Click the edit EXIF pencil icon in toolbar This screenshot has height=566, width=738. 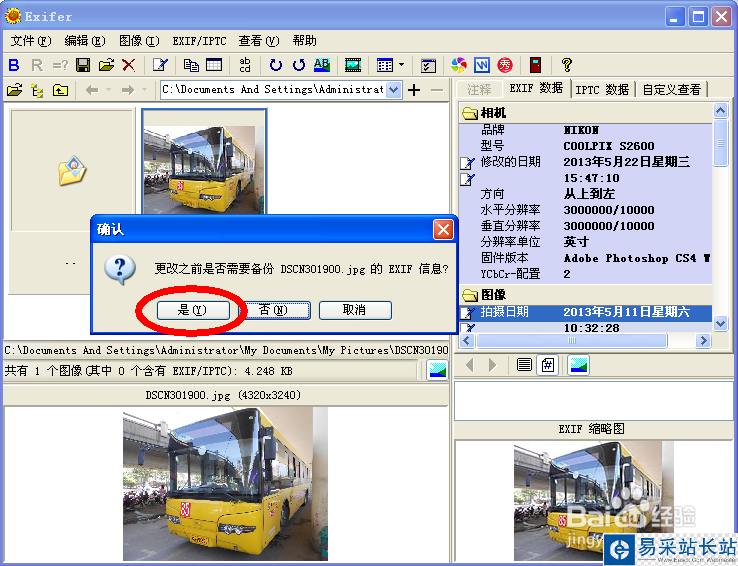160,65
